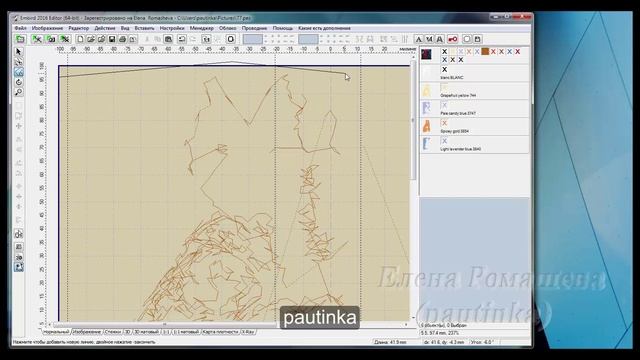This screenshot has width=640, height=360.
Task: Click the first gray-blue toolbar input box
Action: click(x=253, y=39)
